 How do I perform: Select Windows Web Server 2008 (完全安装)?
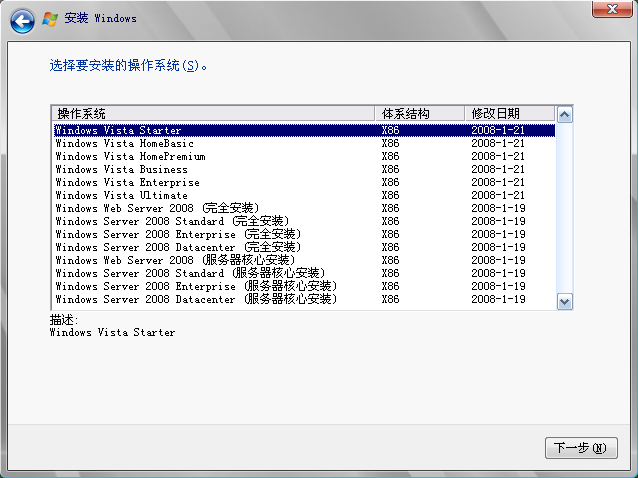coord(304,208)
